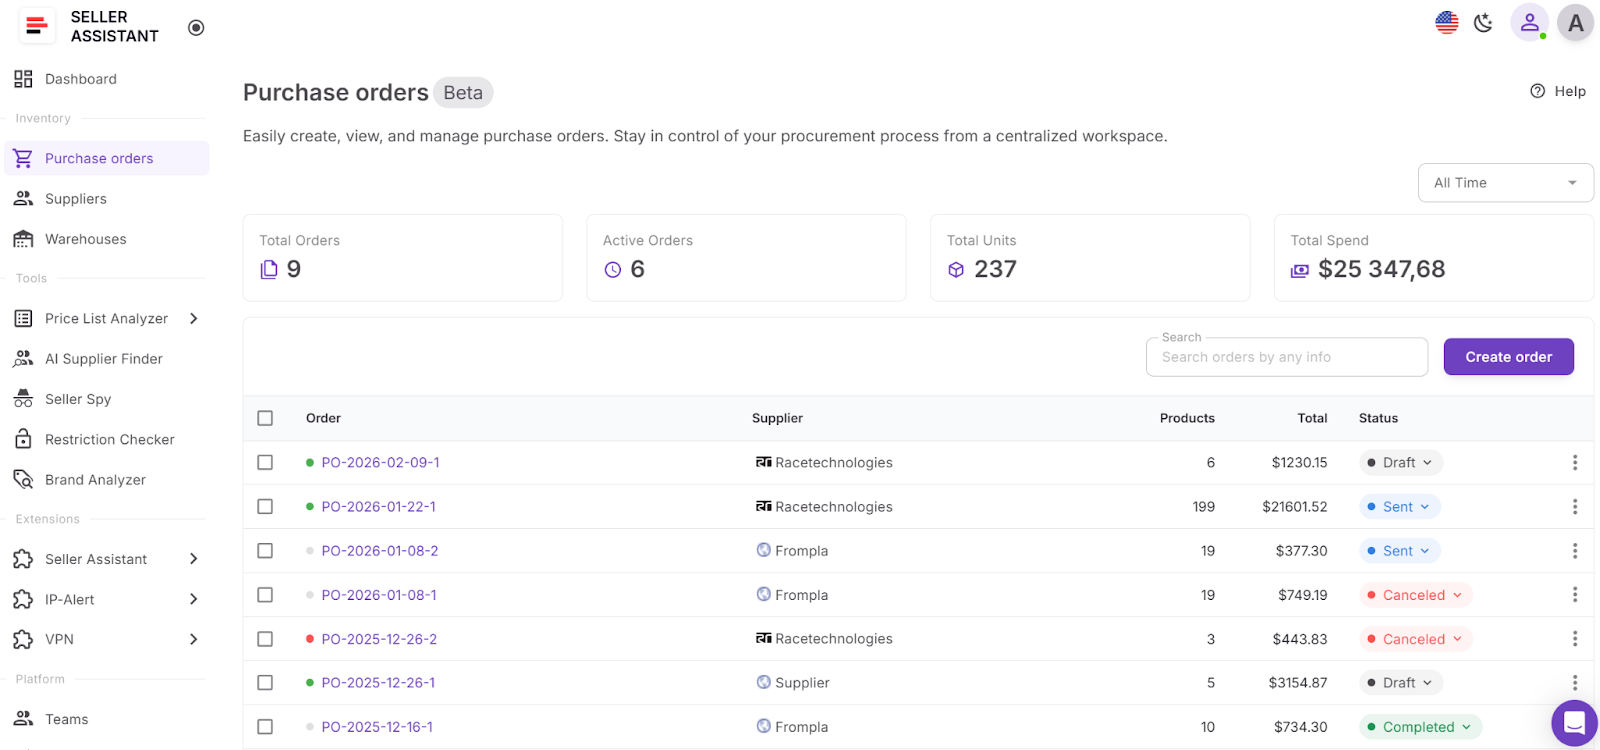This screenshot has height=750, width=1600.
Task: Click the sidebar collapse radio icon
Action: click(196, 28)
